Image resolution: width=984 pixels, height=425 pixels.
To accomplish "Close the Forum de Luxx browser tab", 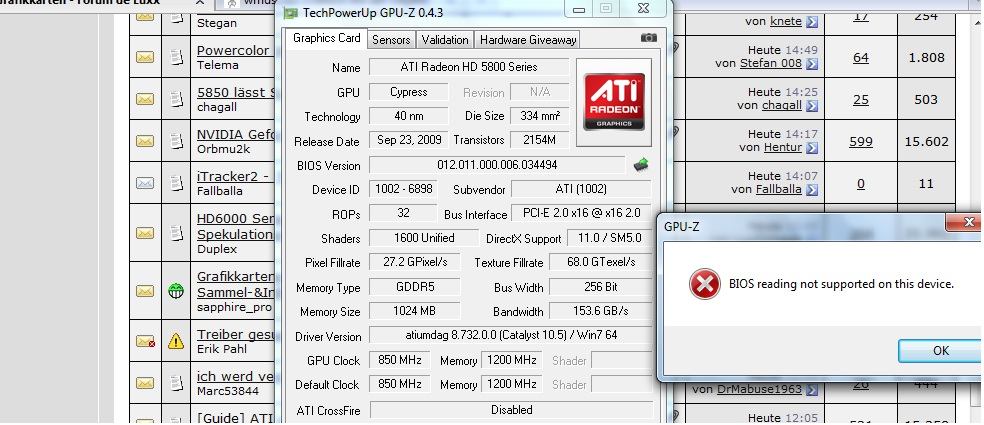I will tap(200, 3).
